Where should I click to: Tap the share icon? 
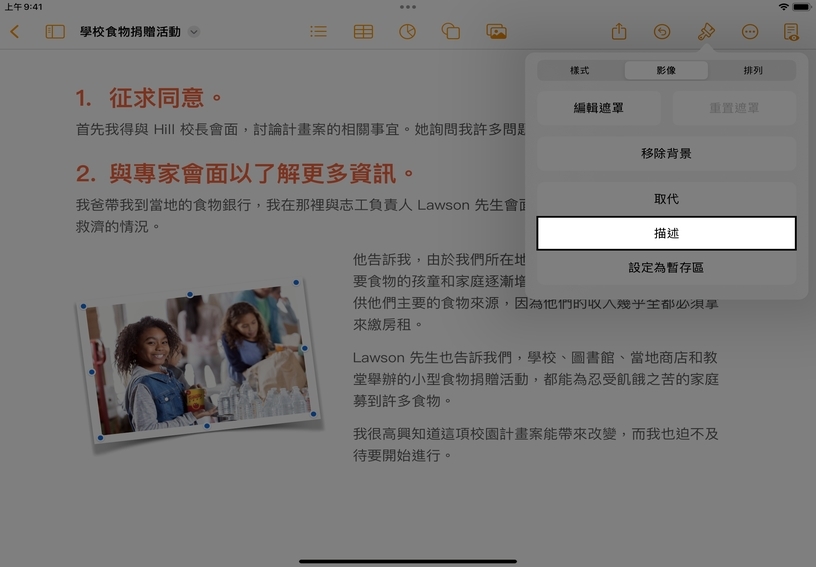coord(619,32)
